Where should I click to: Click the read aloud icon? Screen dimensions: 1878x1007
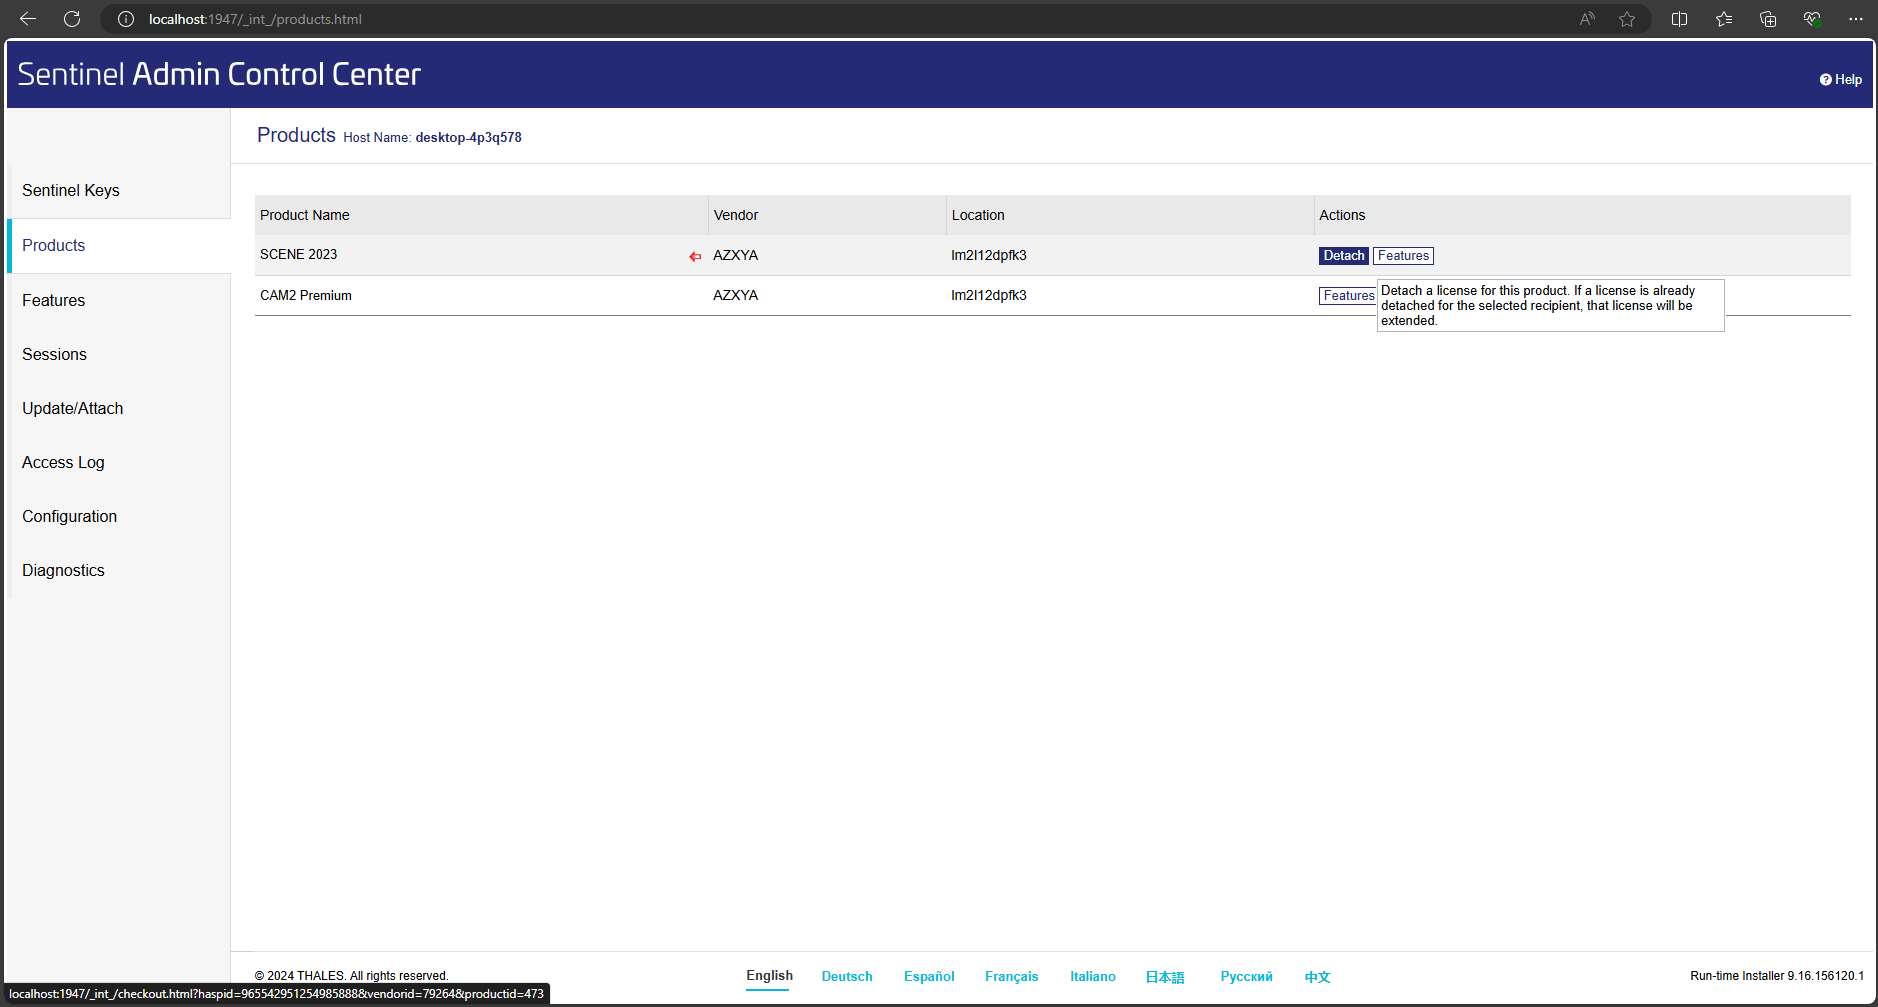pos(1587,19)
